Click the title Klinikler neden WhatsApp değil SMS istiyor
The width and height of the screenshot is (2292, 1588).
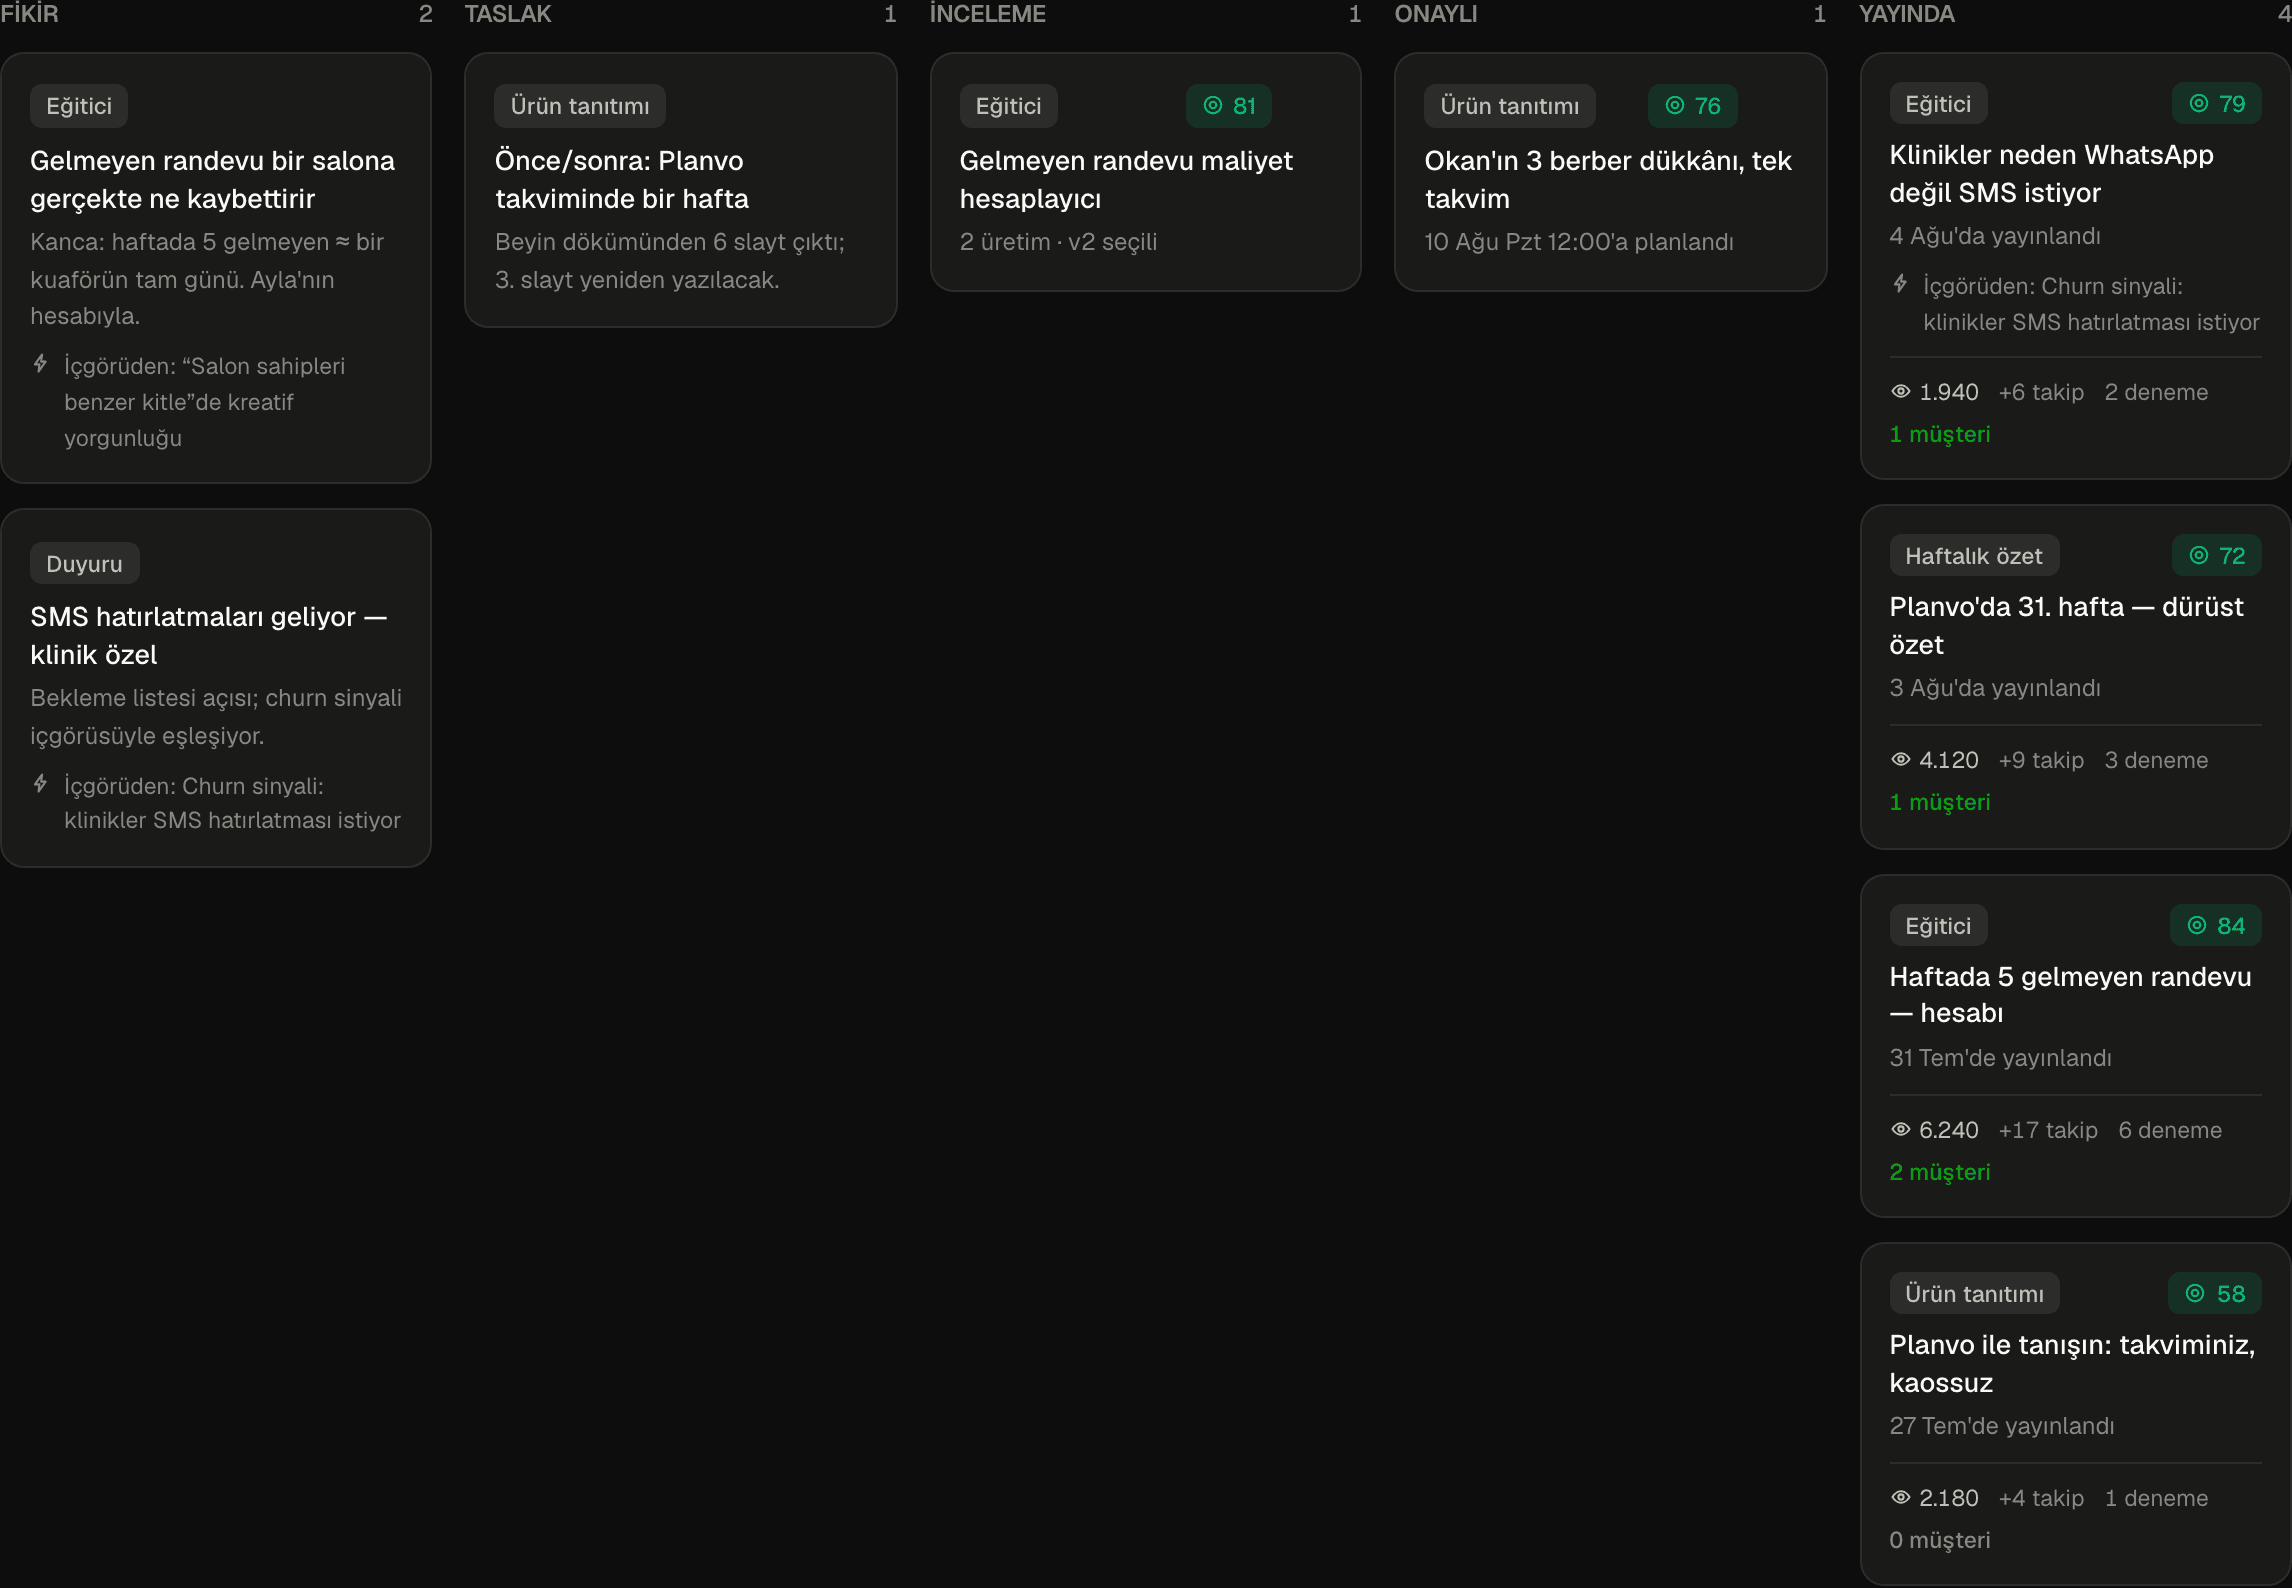[2051, 174]
